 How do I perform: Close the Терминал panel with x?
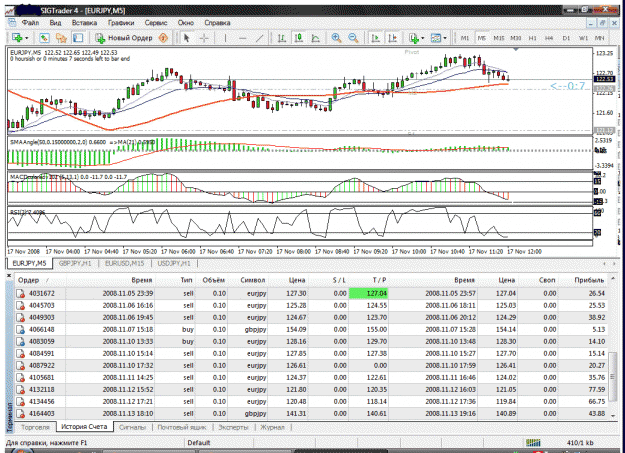(9, 275)
